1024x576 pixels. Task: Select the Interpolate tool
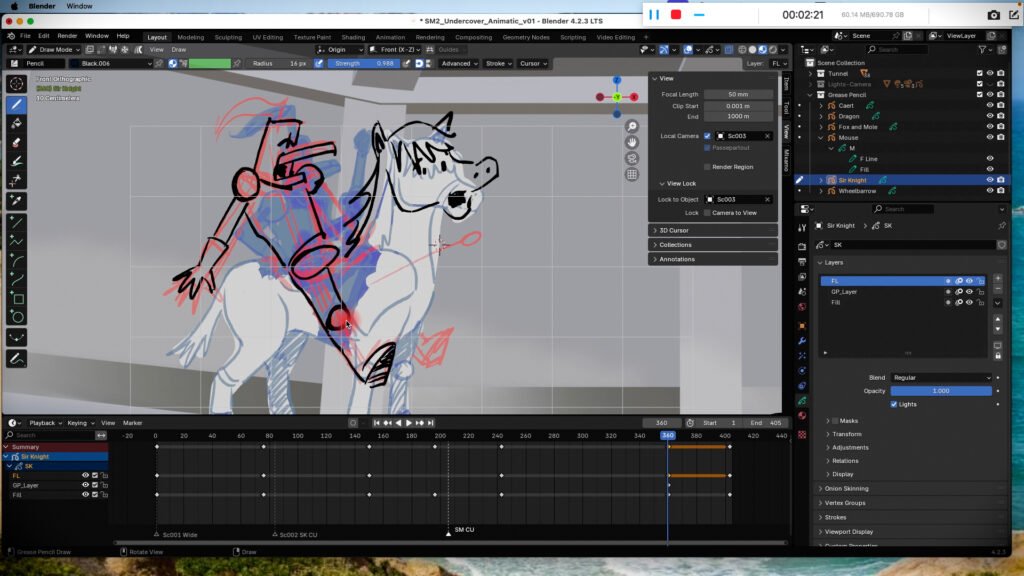click(17, 338)
